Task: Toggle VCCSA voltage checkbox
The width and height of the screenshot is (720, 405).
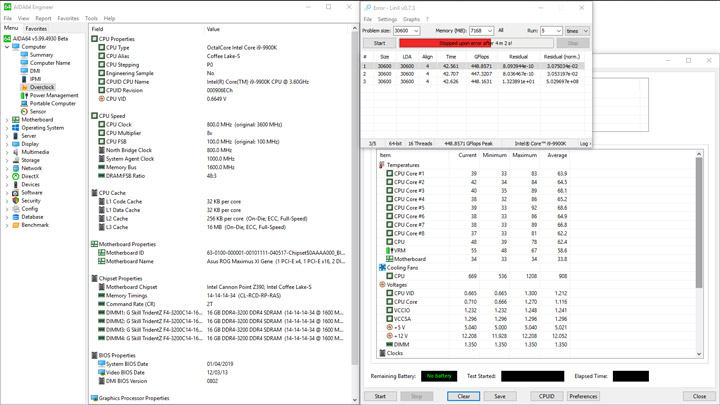Action: (x=389, y=319)
